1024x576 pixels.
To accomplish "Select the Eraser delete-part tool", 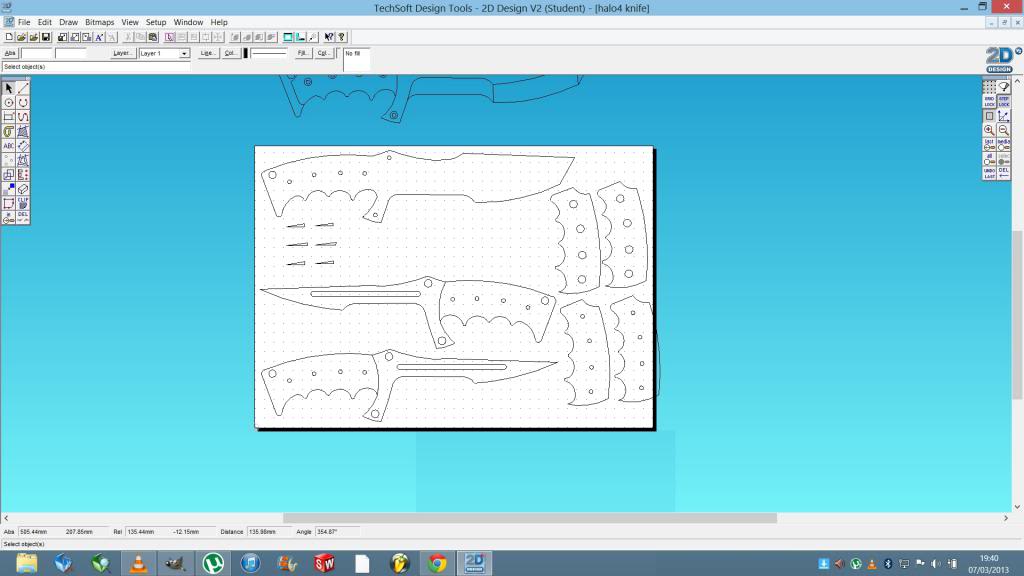I will pyautogui.click(x=23, y=189).
